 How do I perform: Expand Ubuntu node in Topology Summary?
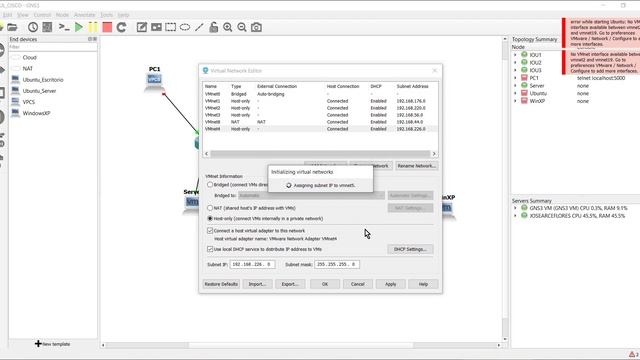coord(515,93)
